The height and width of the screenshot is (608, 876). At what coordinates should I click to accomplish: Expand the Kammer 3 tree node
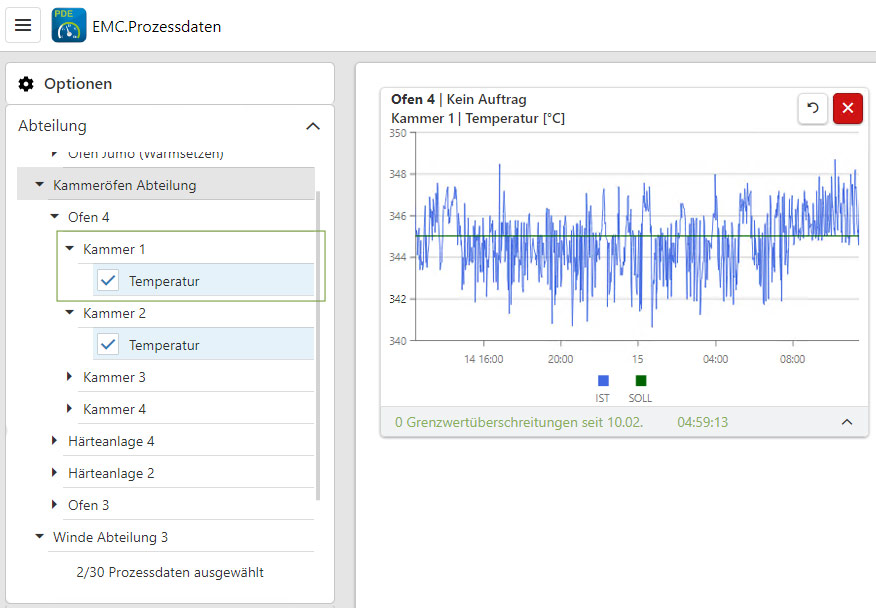(x=70, y=377)
